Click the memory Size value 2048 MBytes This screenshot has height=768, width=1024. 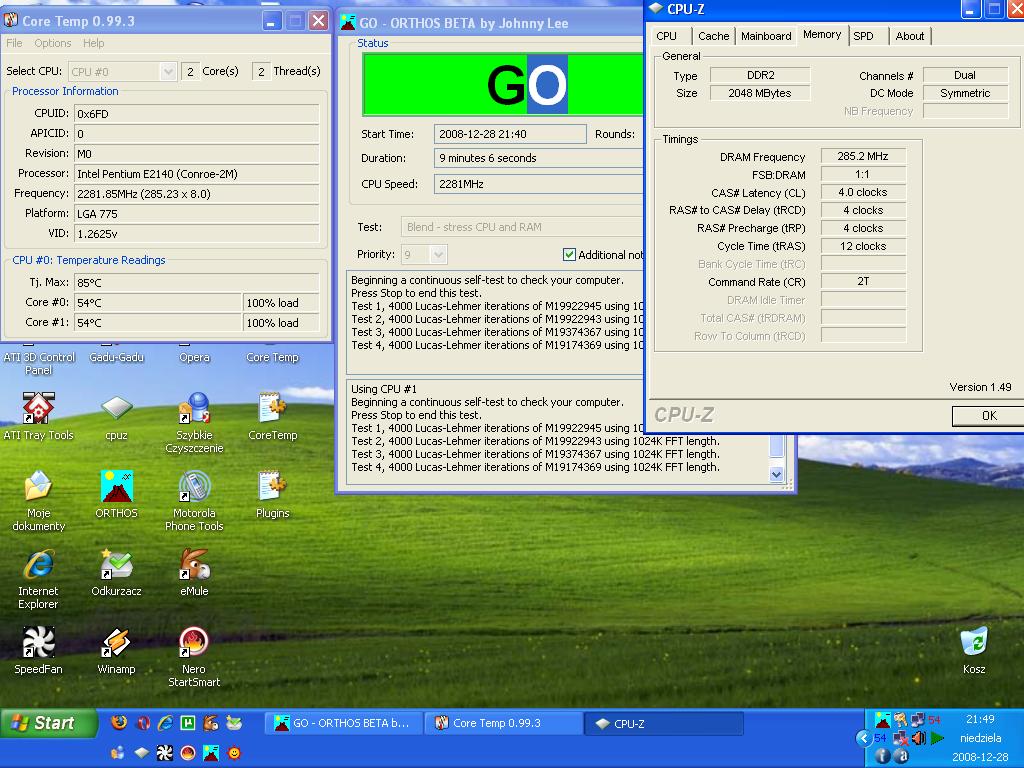760,93
